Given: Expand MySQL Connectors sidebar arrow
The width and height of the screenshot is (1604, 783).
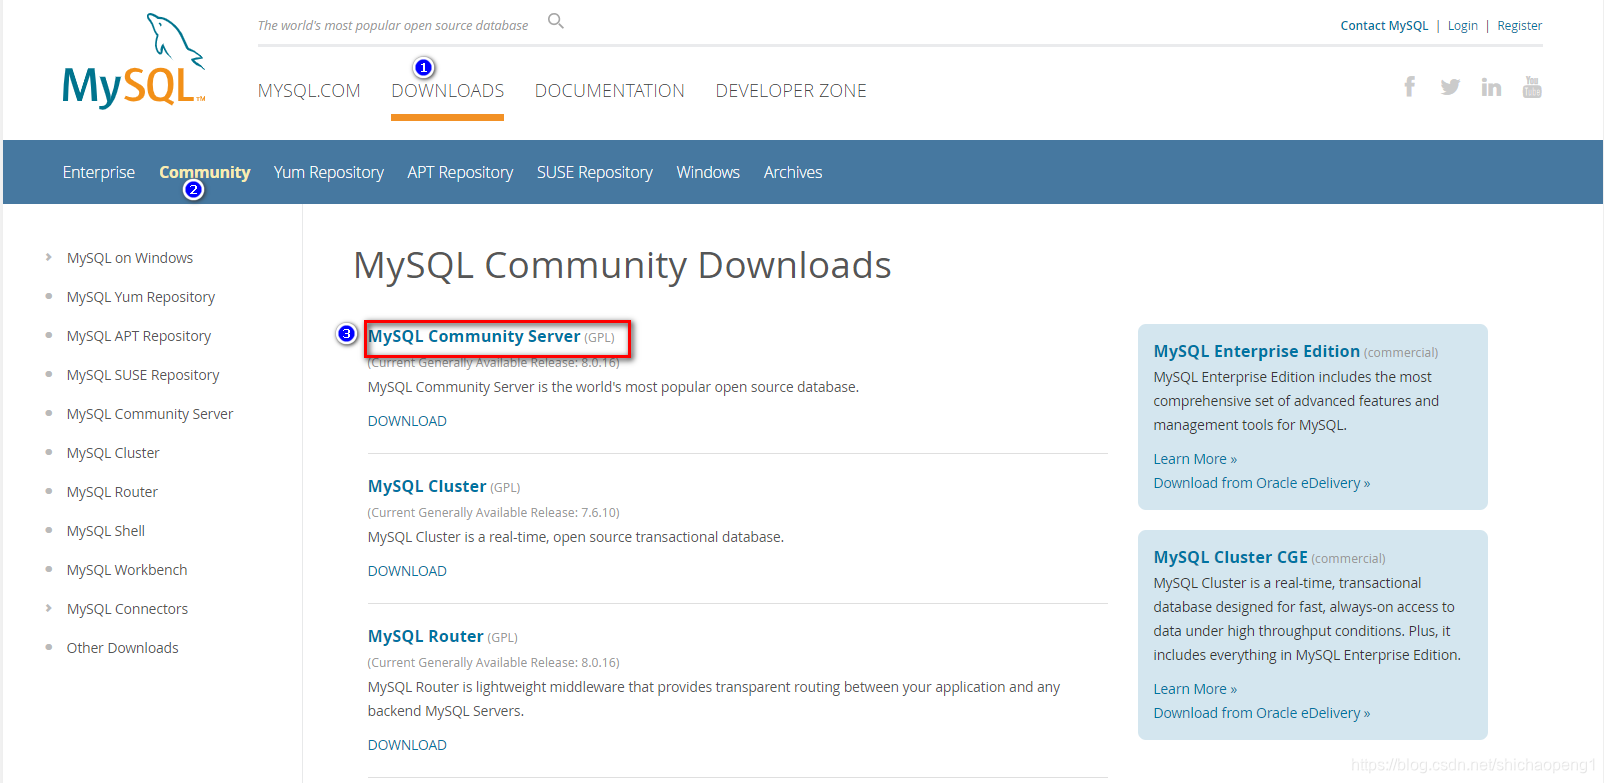Looking at the screenshot, I should click(48, 608).
